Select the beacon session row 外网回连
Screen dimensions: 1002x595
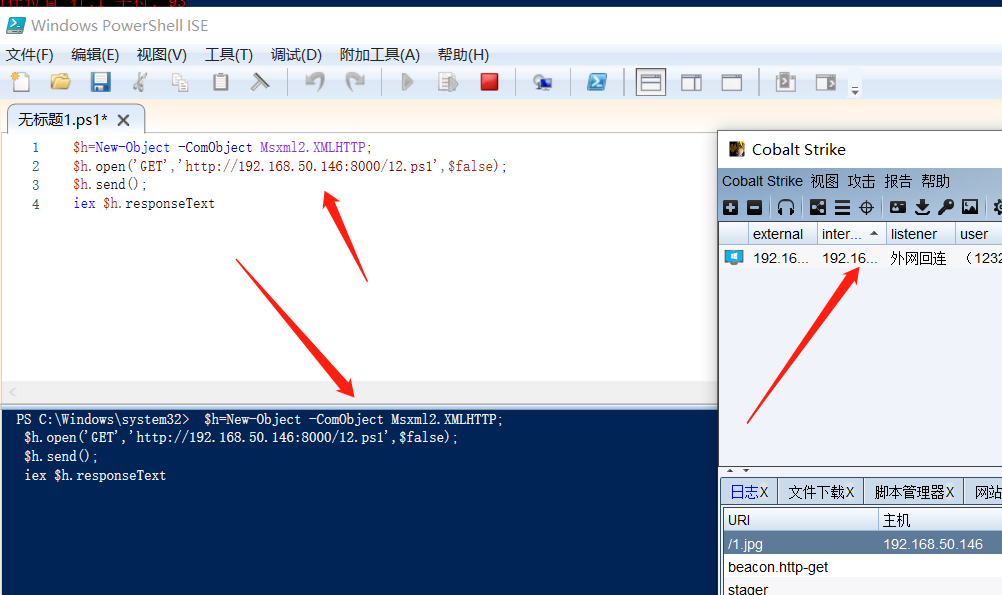[x=861, y=258]
